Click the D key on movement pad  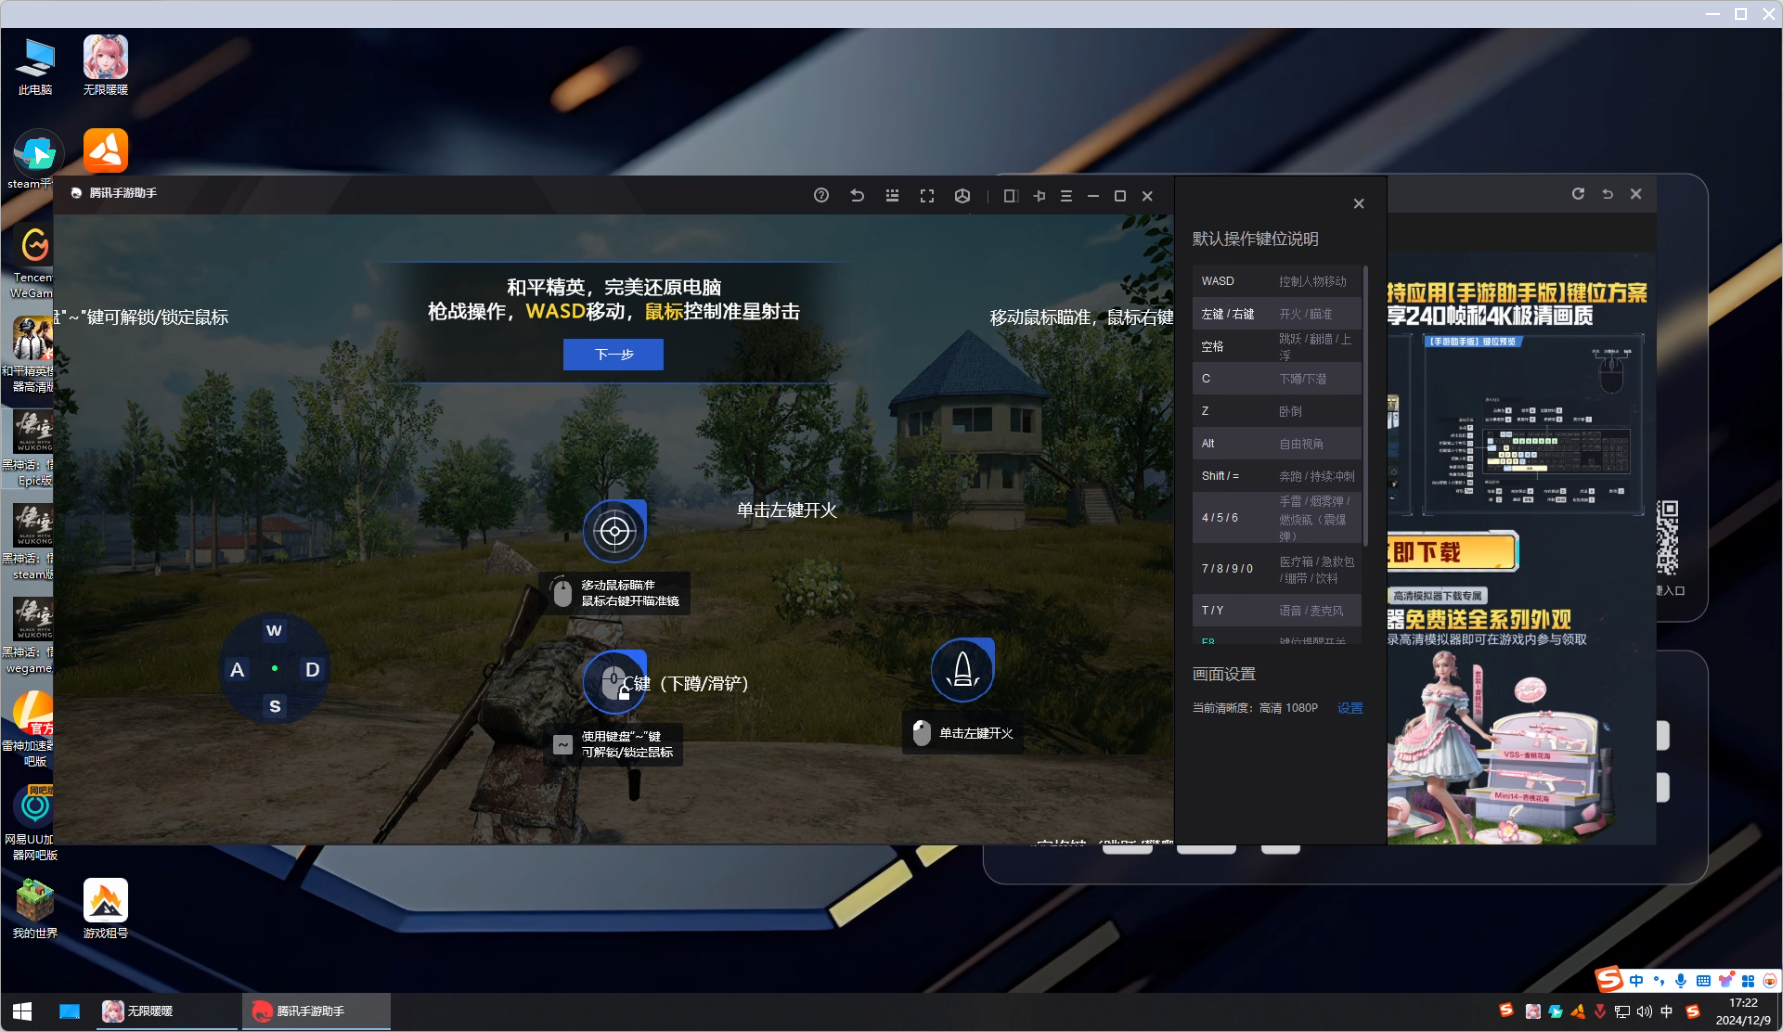point(312,669)
